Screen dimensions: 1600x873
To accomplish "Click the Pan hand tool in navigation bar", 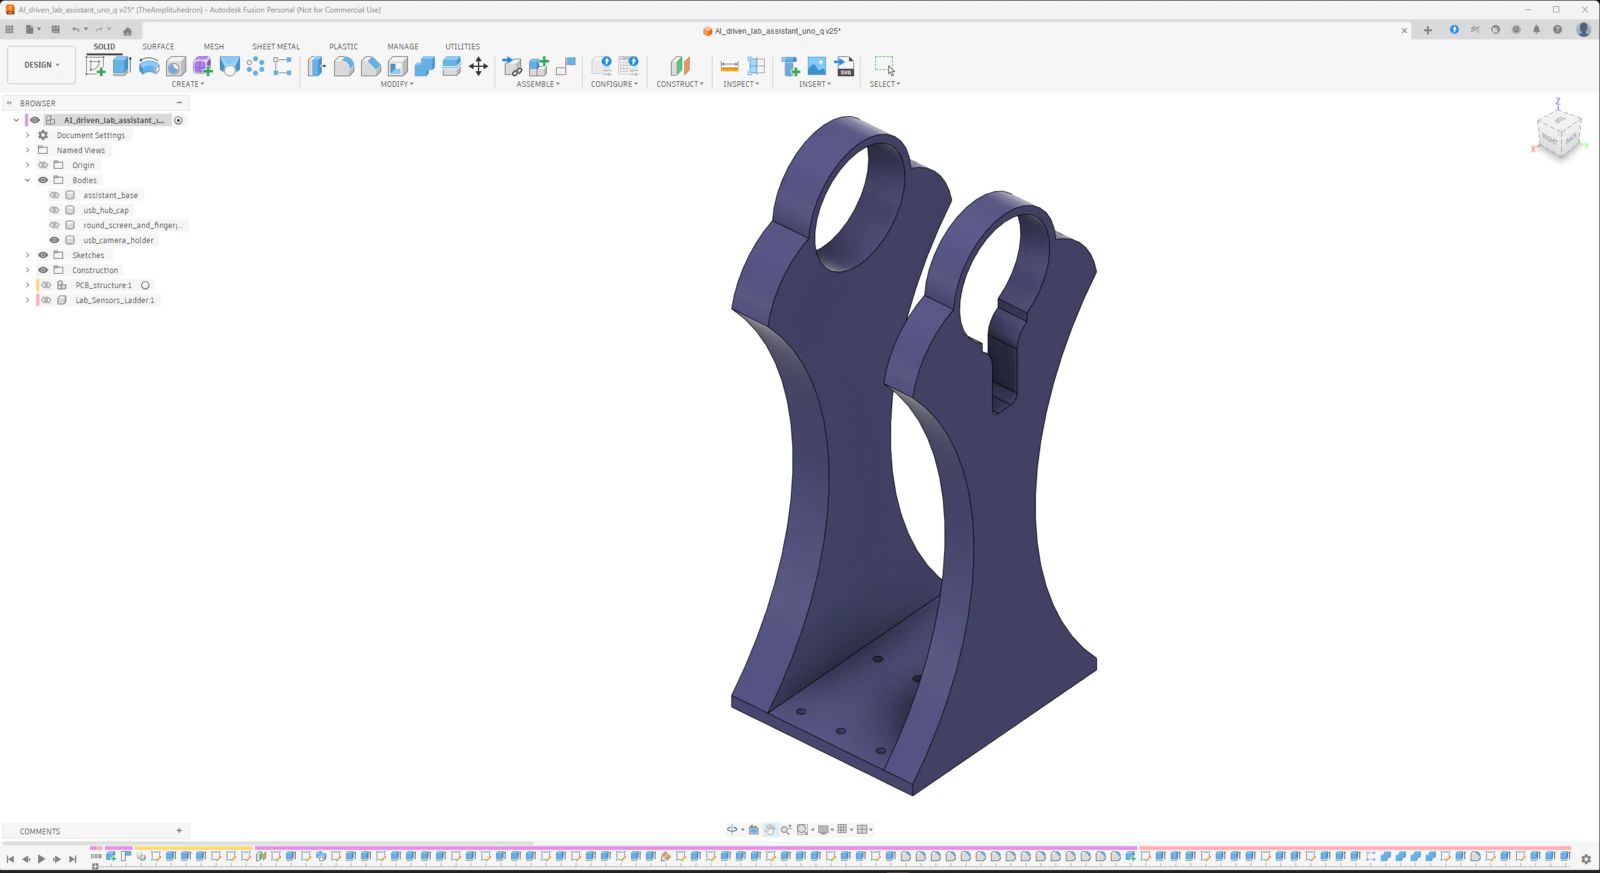I will [770, 829].
